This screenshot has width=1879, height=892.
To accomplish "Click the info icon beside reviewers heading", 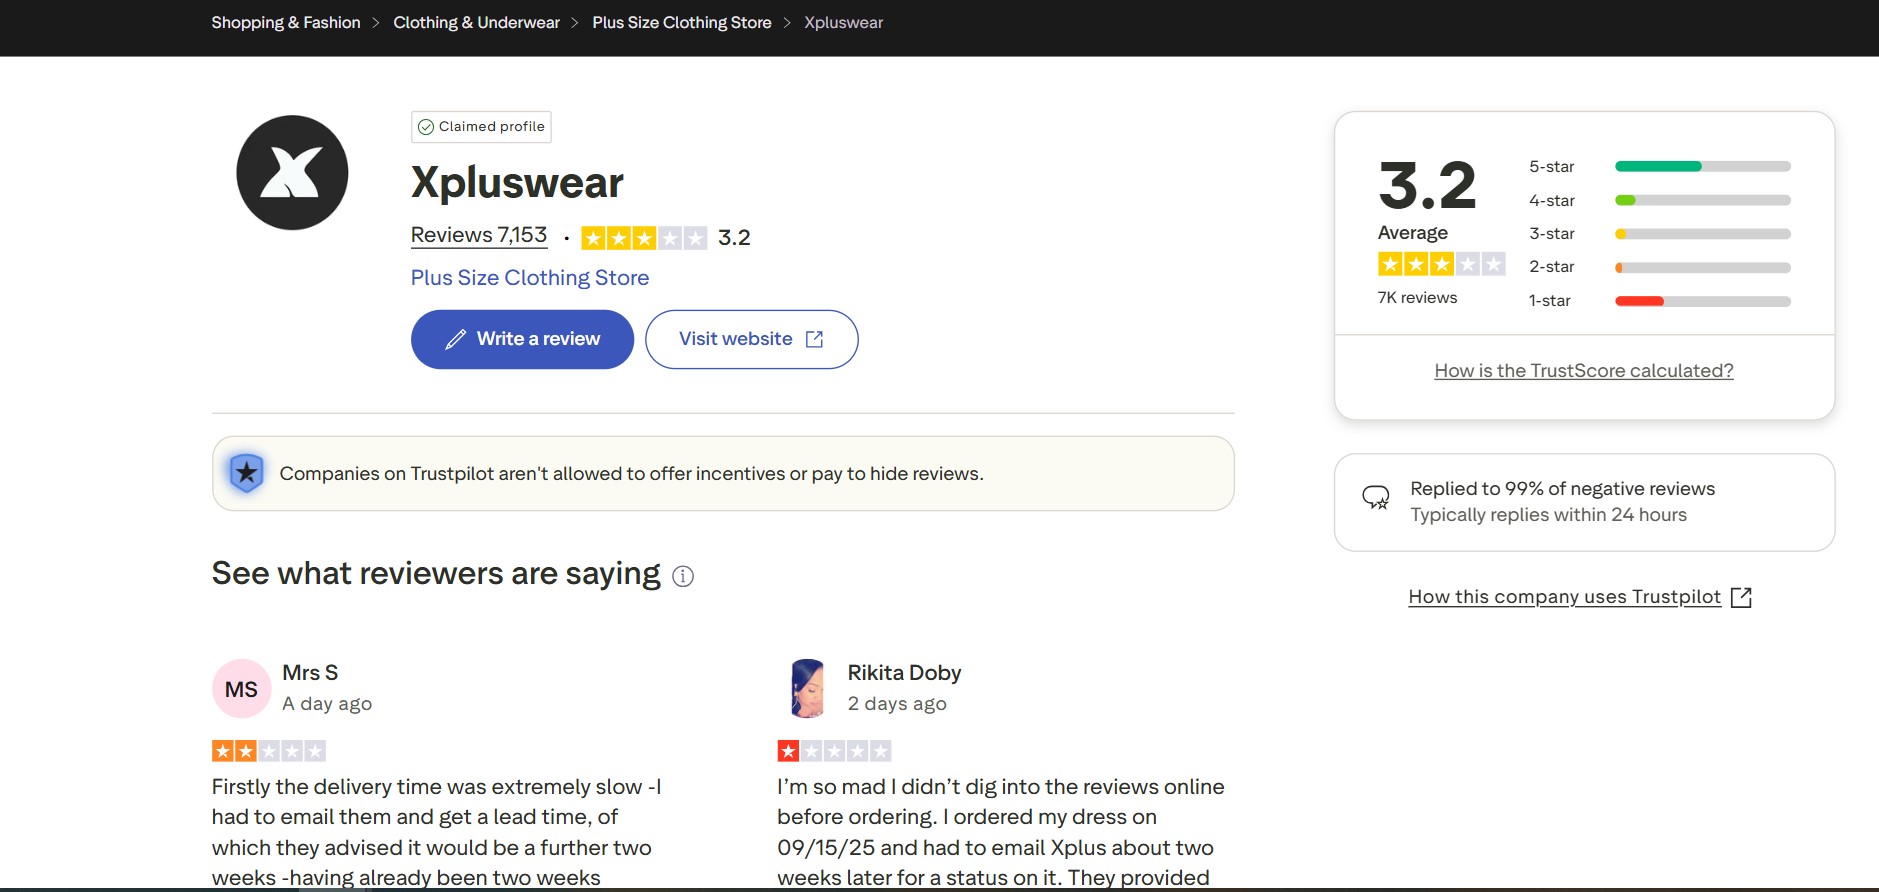I will pos(683,576).
